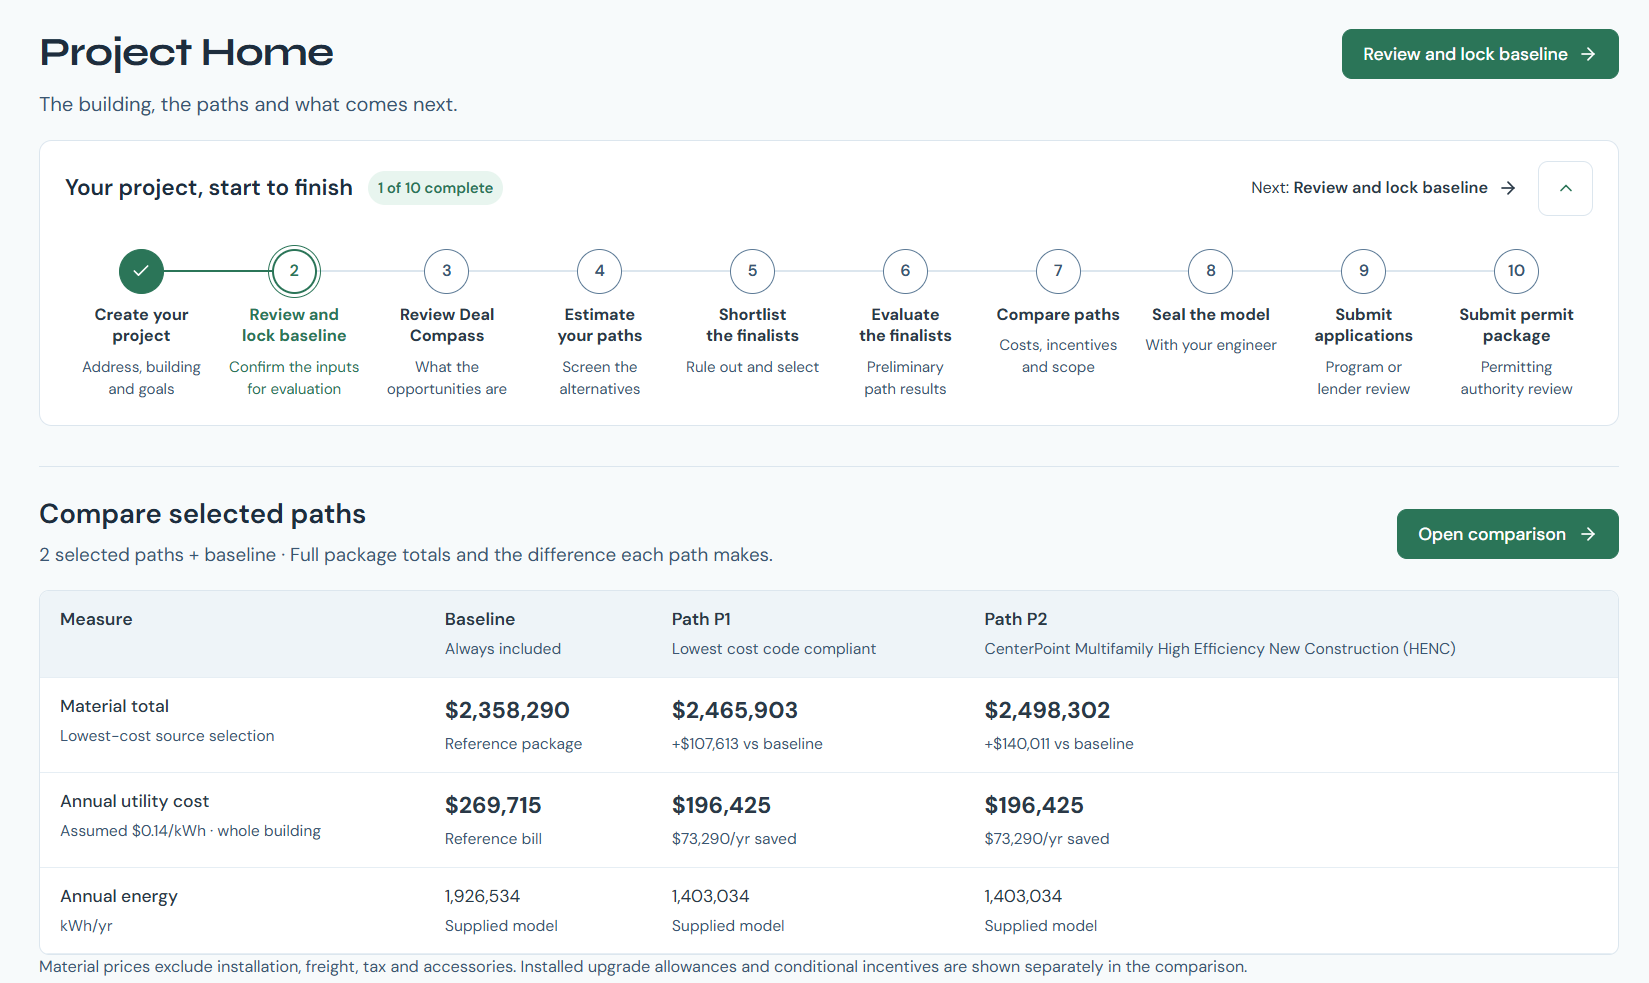Open the Seal the model step label

1211,314
